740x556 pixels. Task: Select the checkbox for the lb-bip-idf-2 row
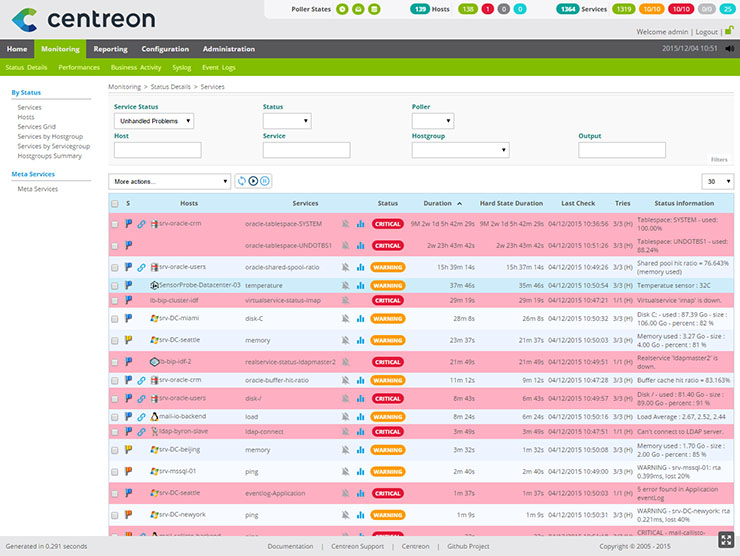(x=114, y=362)
